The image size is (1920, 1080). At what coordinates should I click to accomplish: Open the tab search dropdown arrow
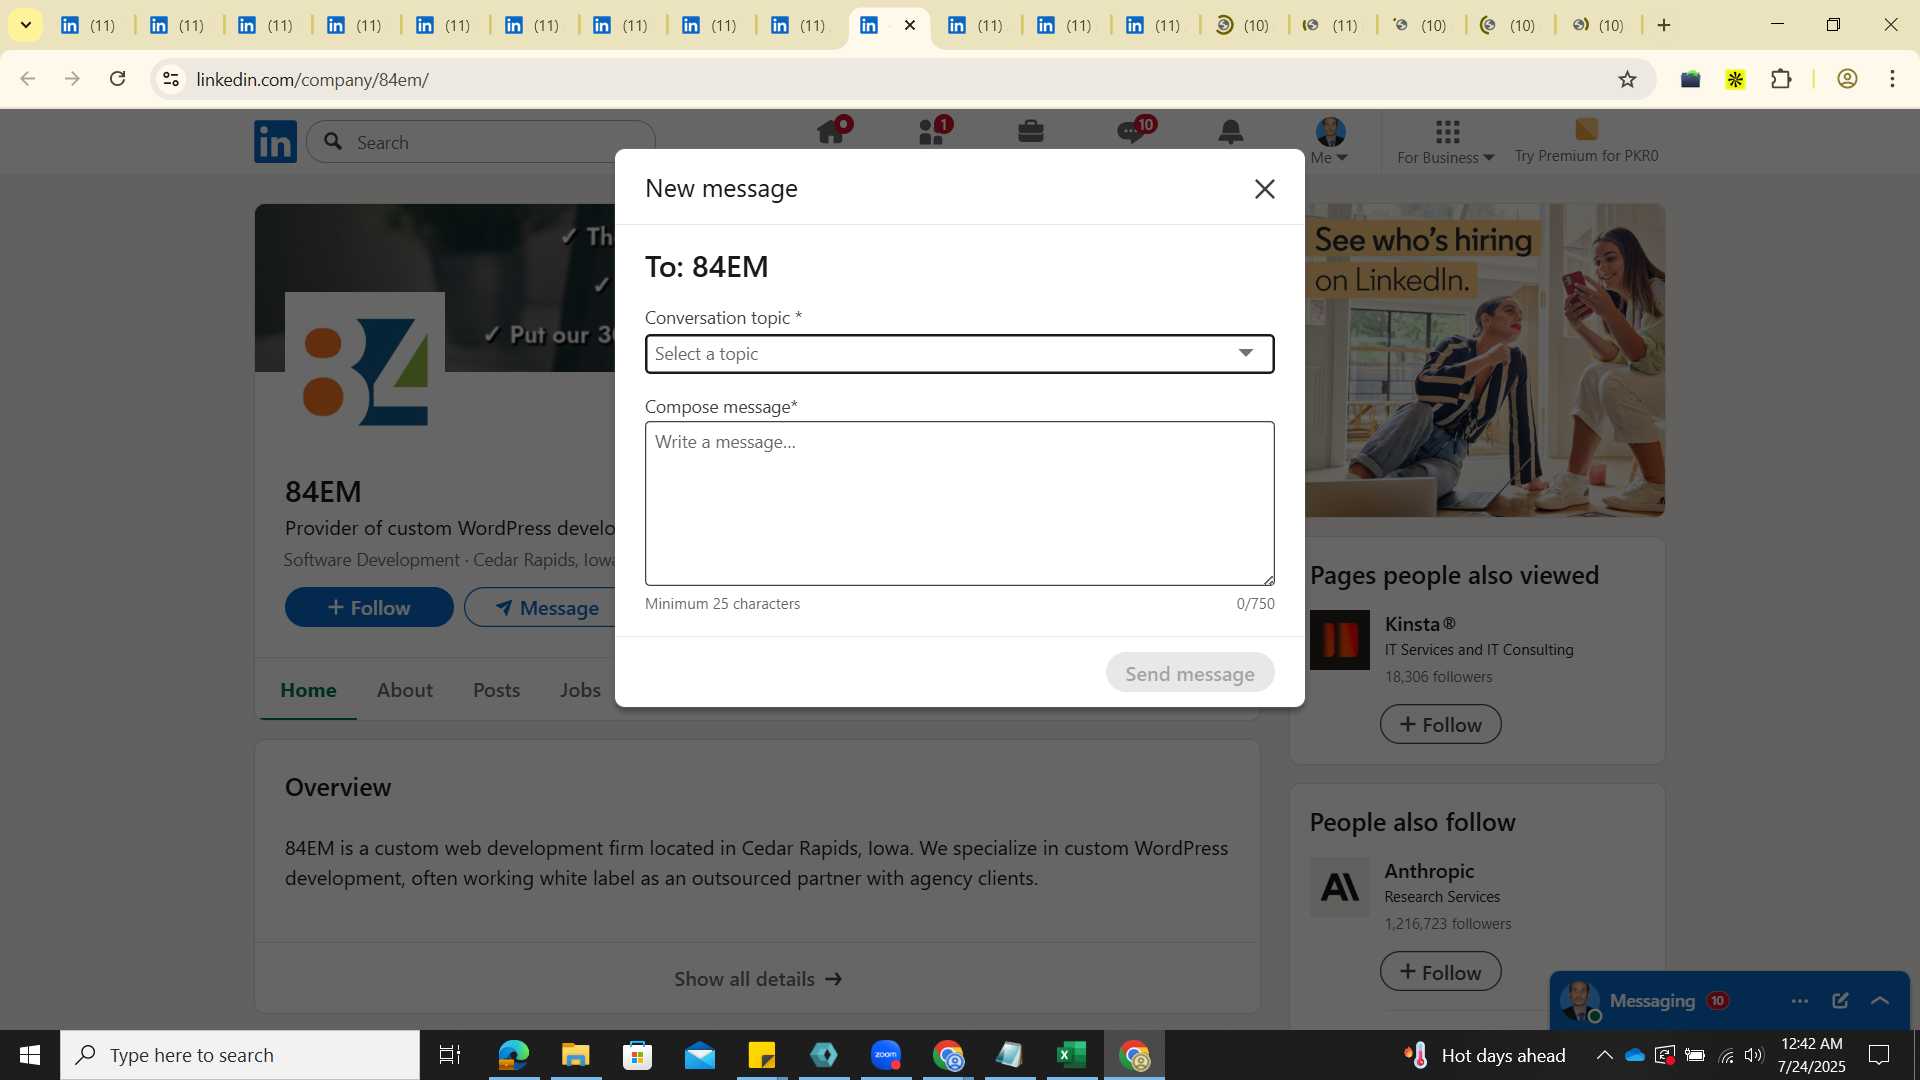(x=25, y=25)
